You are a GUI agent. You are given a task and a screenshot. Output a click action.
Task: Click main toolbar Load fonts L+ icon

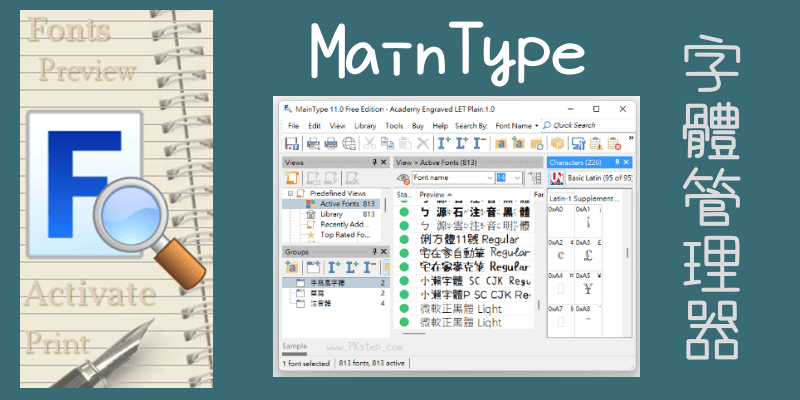(x=462, y=143)
